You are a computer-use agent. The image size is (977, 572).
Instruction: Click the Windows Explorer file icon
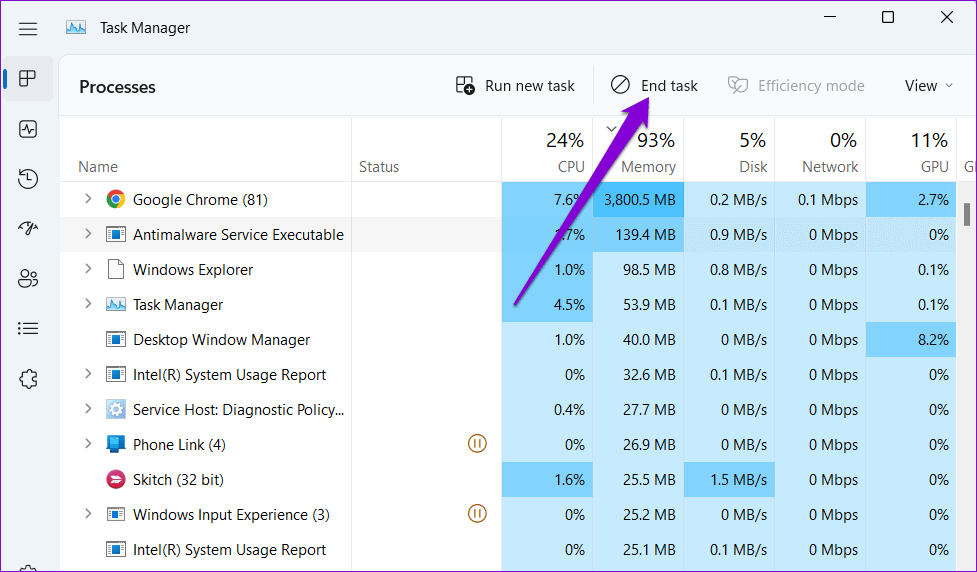pyautogui.click(x=115, y=270)
